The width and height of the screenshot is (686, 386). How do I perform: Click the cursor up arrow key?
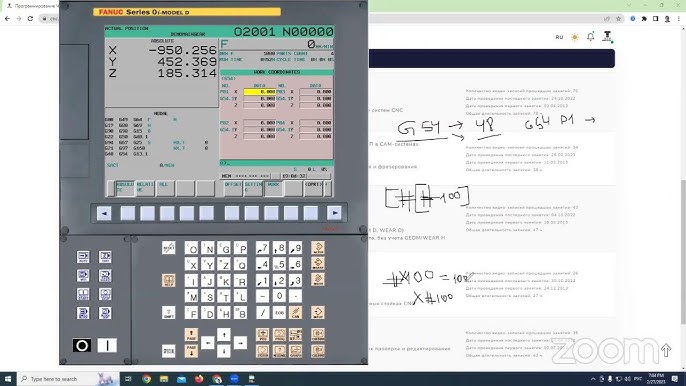tap(224, 335)
